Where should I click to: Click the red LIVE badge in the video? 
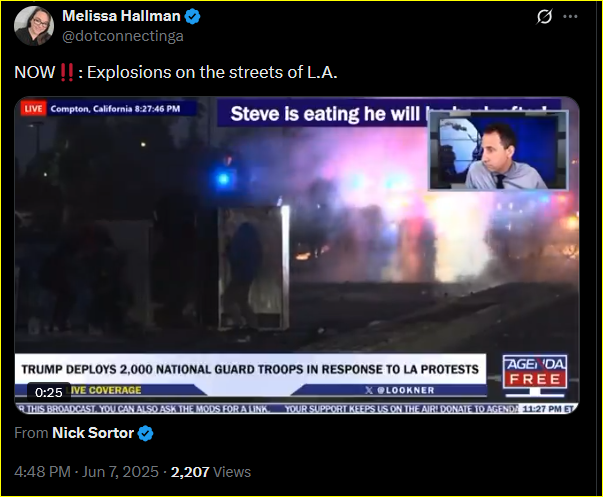33,109
